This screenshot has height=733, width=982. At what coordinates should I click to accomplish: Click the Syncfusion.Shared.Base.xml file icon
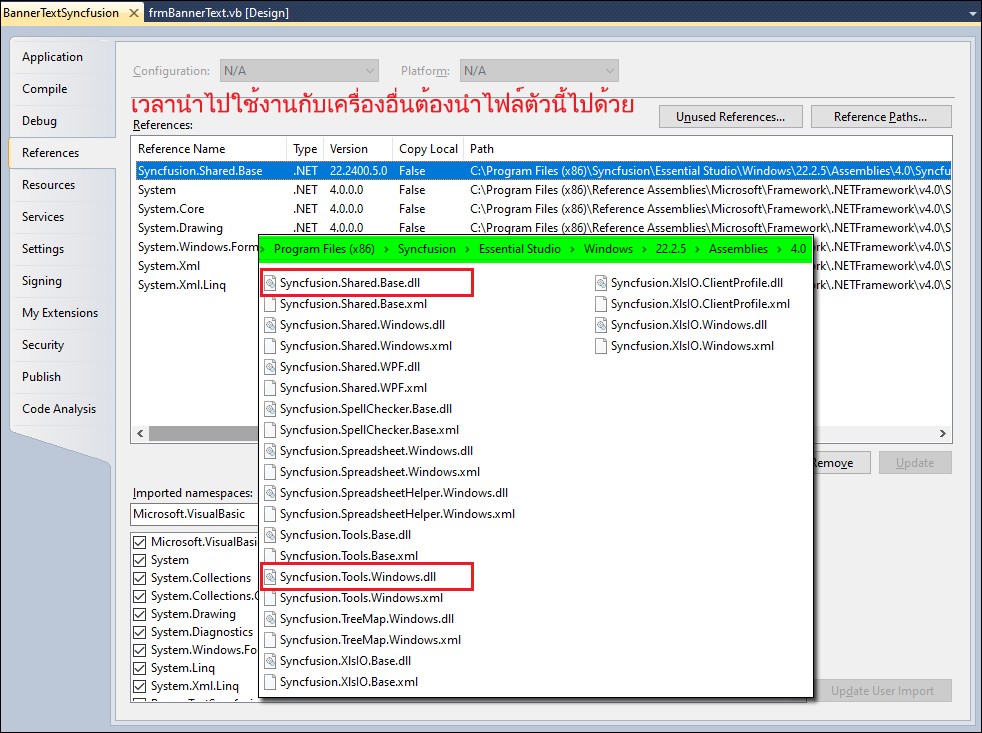click(x=270, y=304)
